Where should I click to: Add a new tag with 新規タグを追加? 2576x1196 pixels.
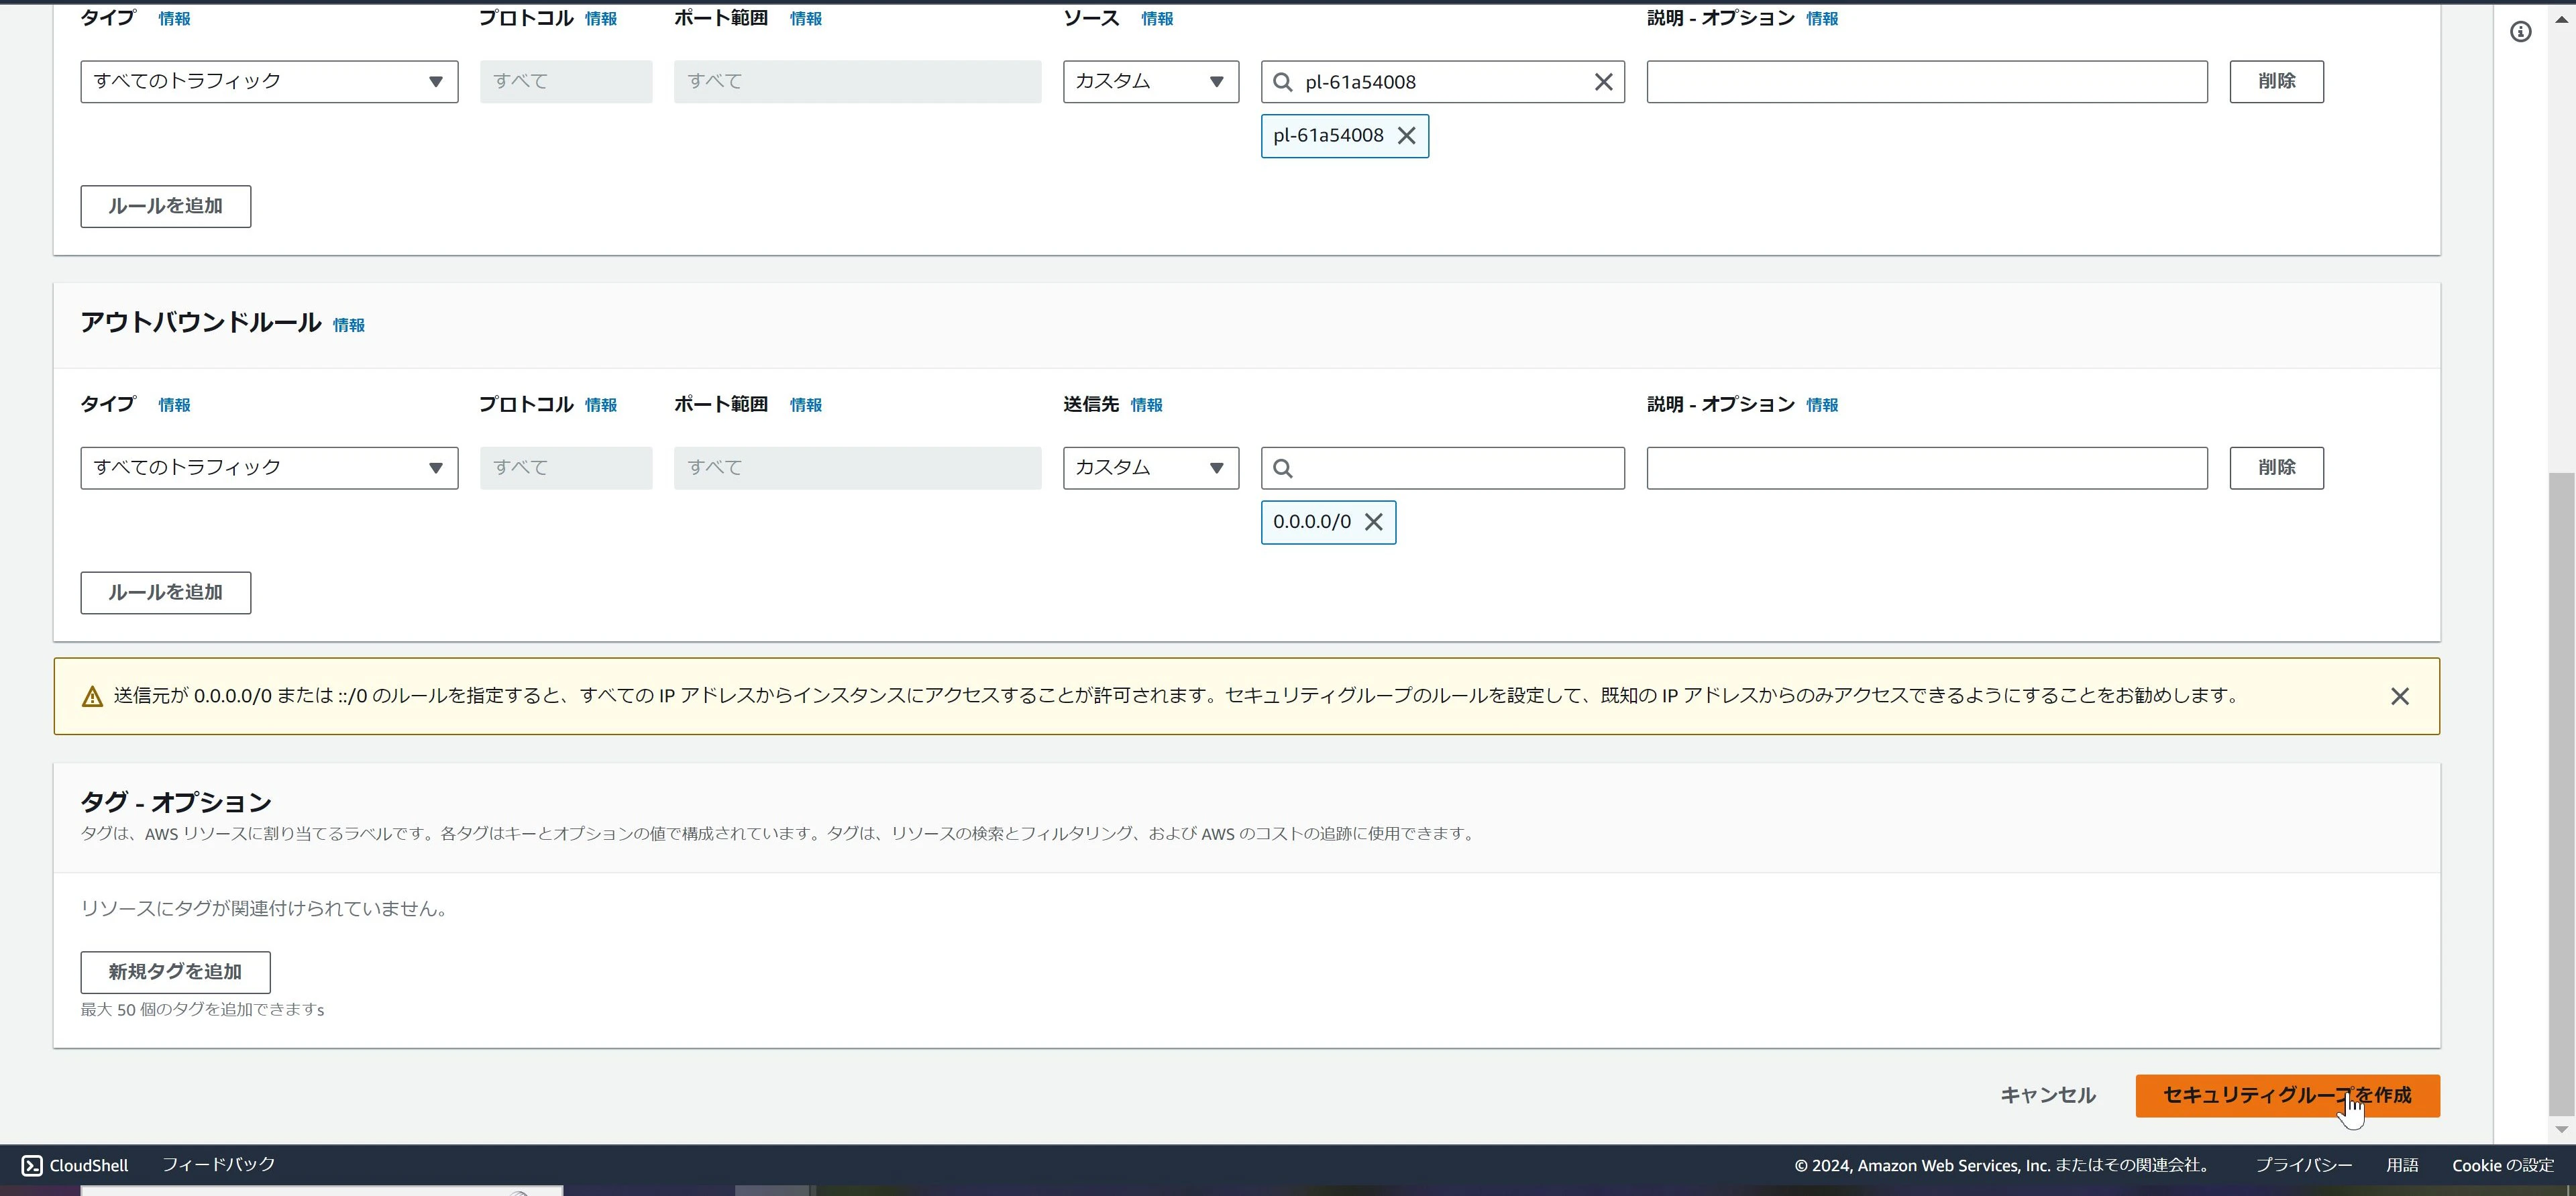pyautogui.click(x=175, y=972)
